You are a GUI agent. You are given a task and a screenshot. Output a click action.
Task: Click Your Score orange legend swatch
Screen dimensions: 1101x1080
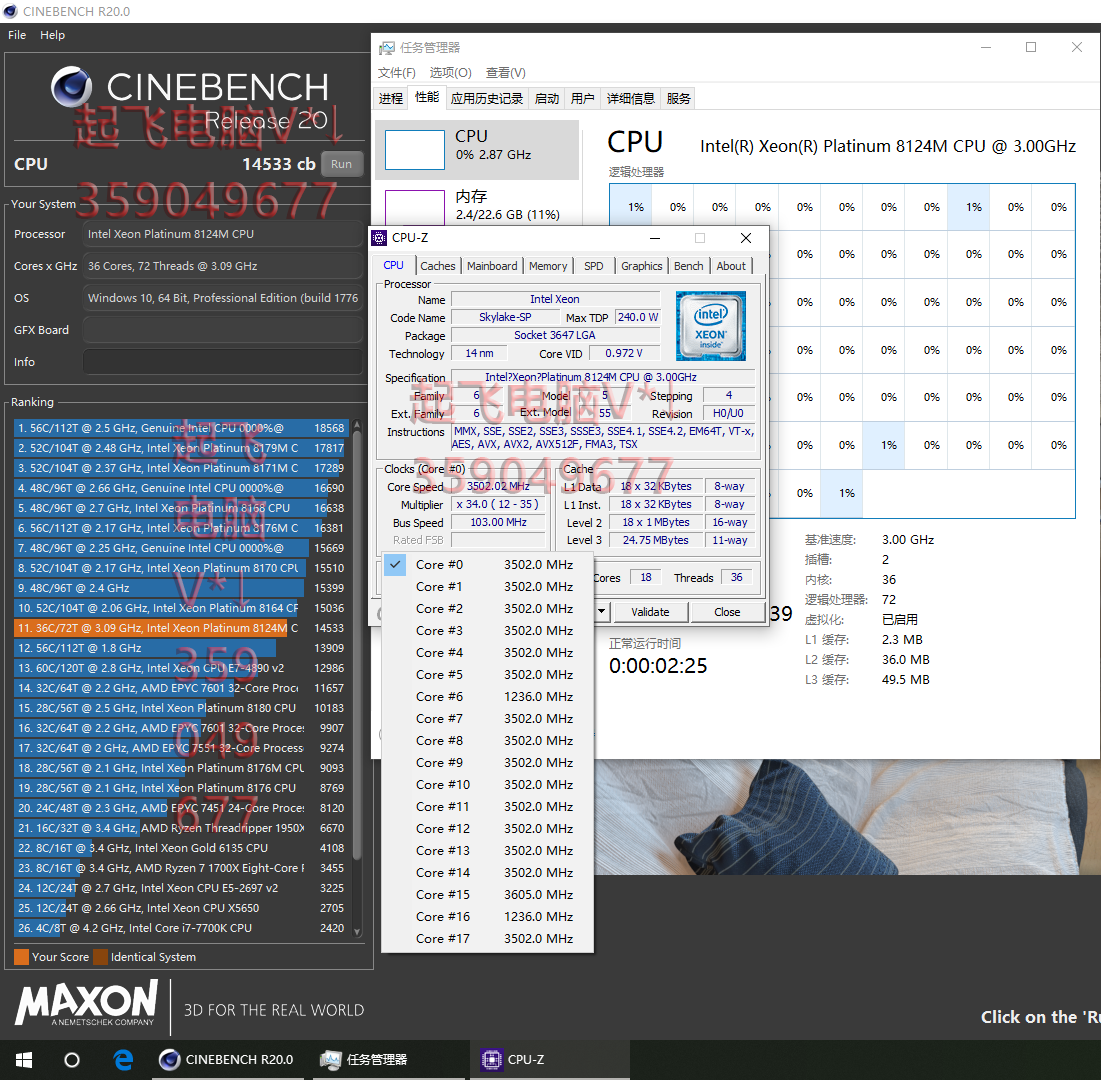[x=21, y=957]
